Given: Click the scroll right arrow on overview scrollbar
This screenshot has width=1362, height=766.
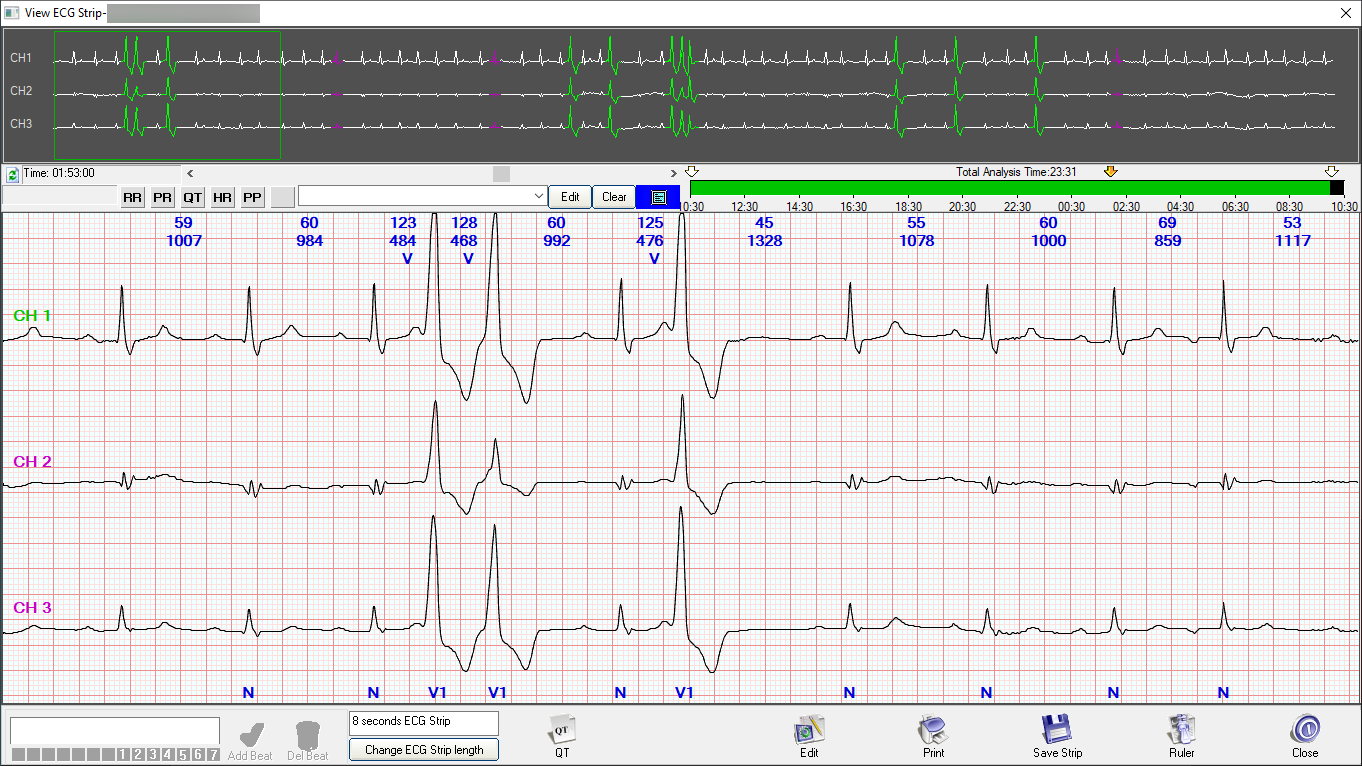Looking at the screenshot, I should pyautogui.click(x=674, y=174).
